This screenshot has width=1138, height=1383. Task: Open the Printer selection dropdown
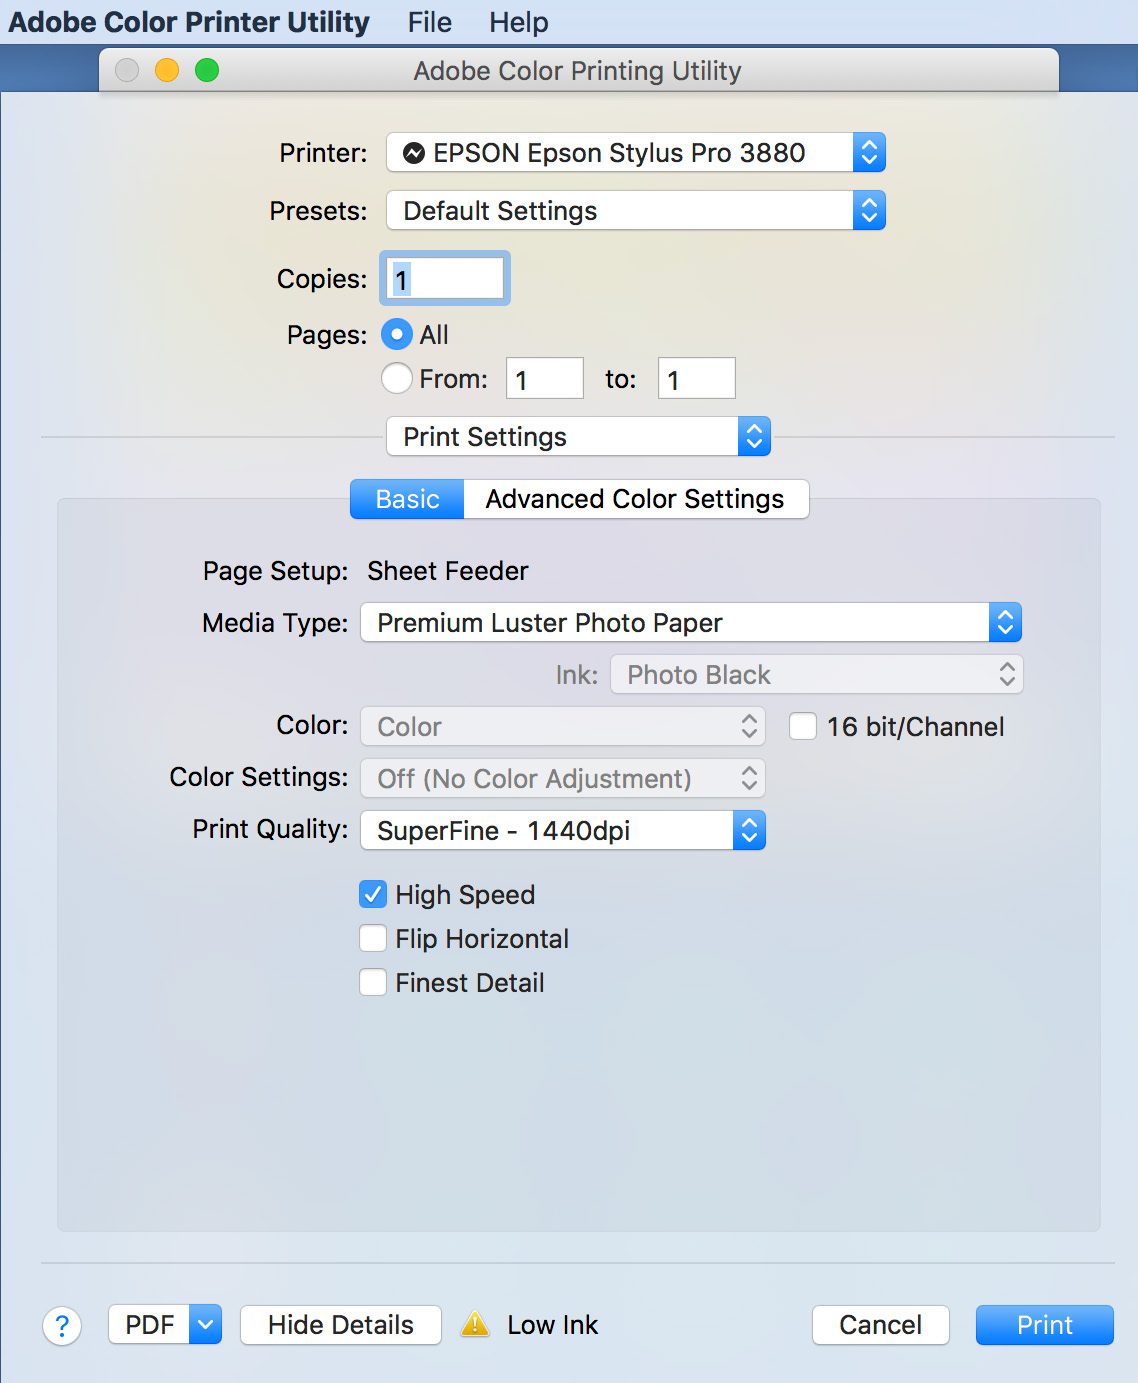tap(636, 152)
